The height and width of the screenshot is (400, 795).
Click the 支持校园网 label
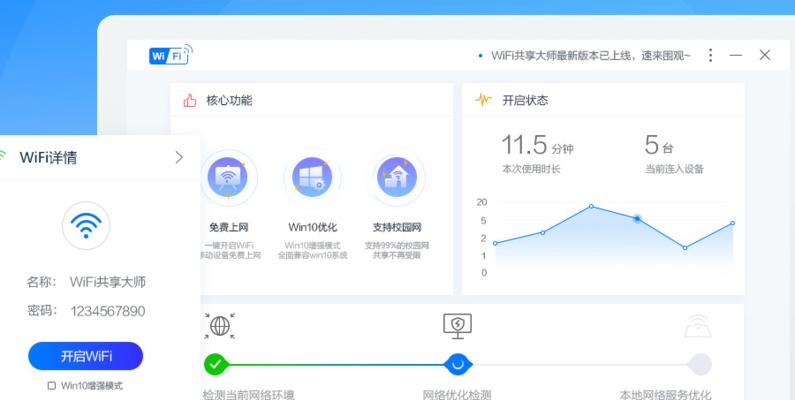click(397, 227)
